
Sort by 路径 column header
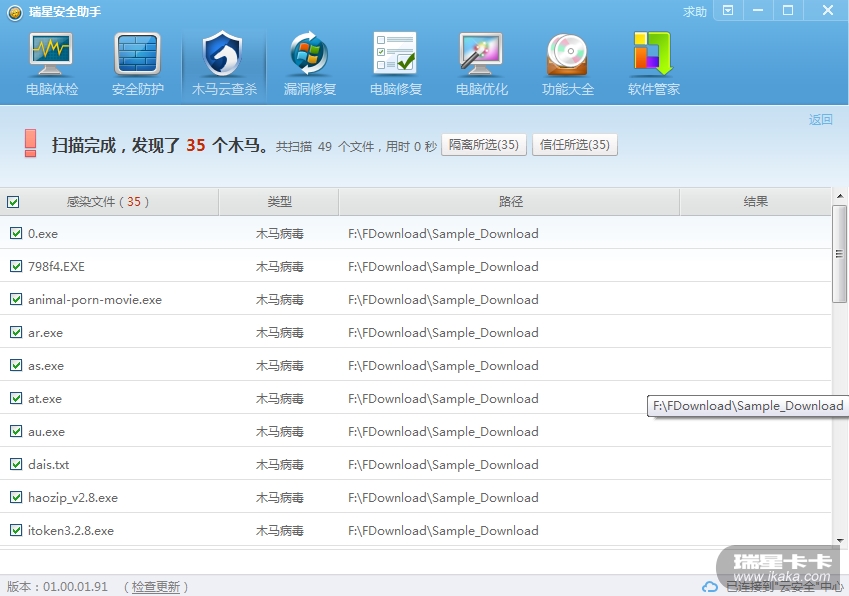(510, 202)
